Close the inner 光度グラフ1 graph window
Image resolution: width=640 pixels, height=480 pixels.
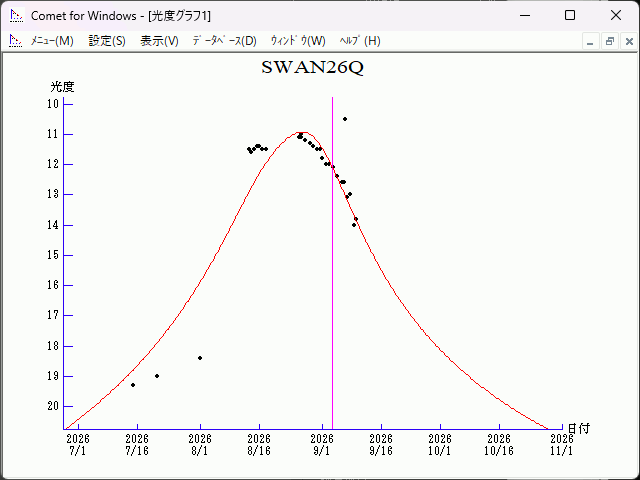pos(629,41)
